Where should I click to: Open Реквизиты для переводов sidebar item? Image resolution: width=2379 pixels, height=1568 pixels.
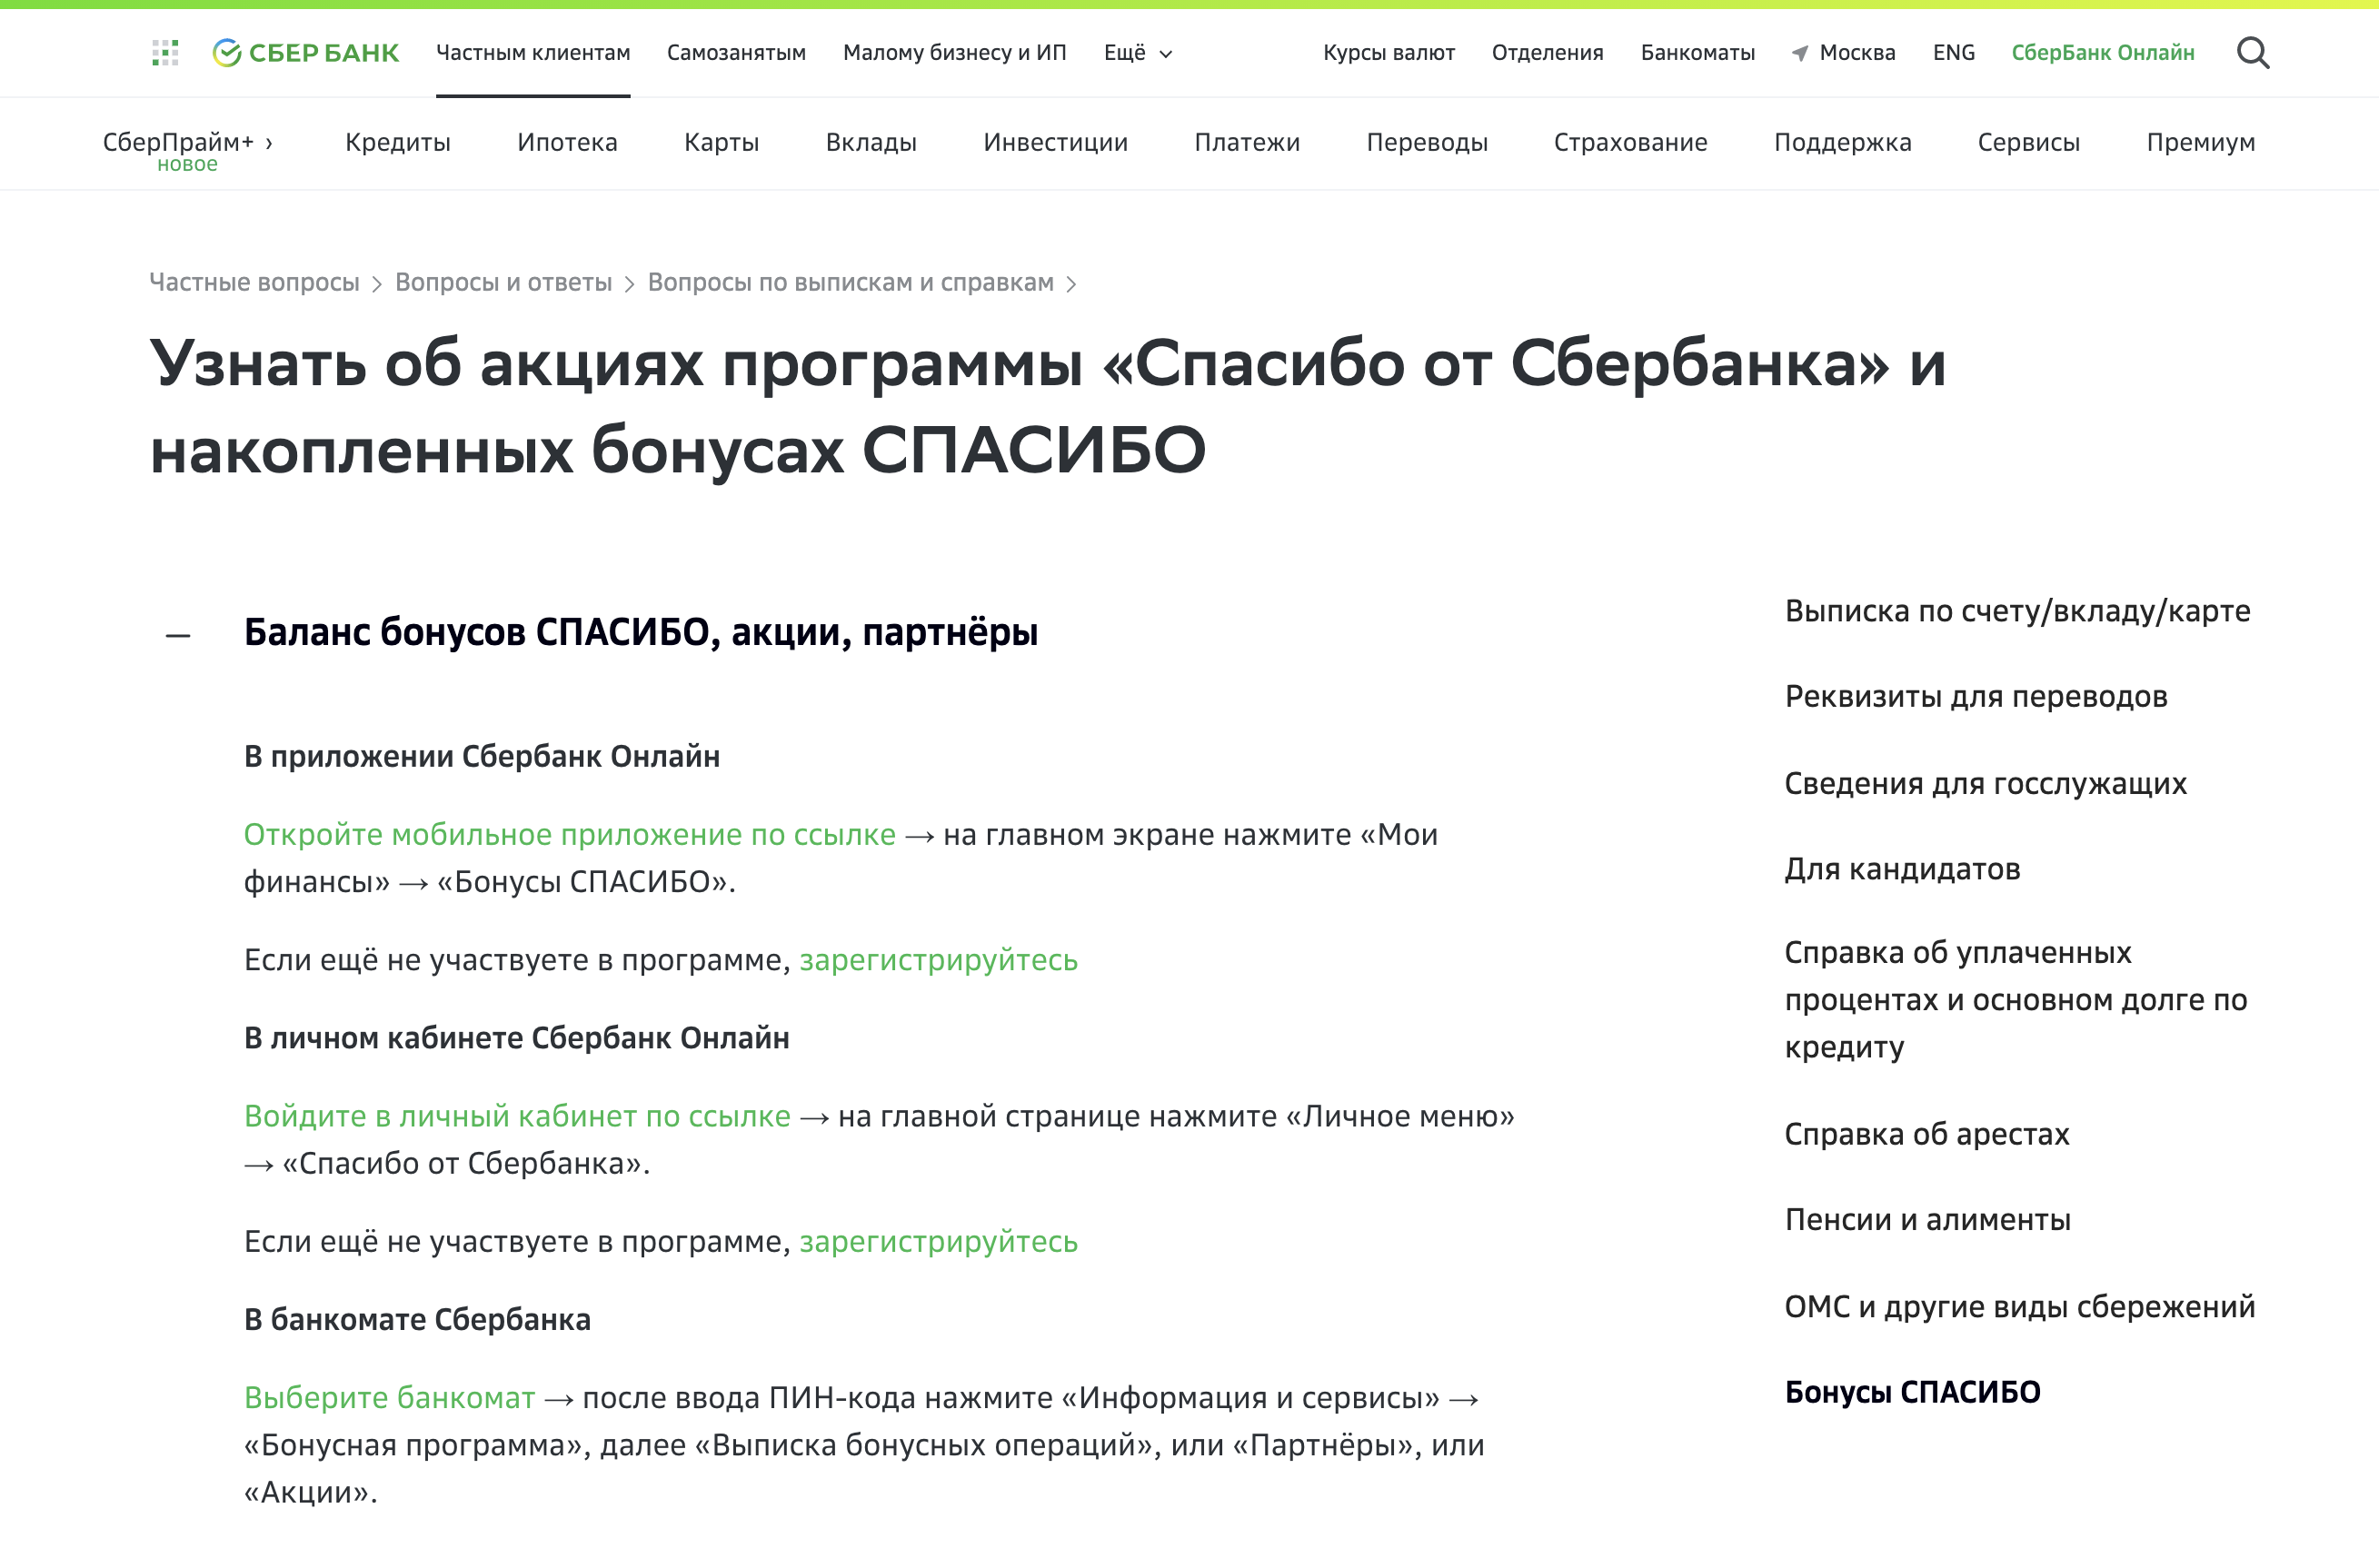point(1976,697)
